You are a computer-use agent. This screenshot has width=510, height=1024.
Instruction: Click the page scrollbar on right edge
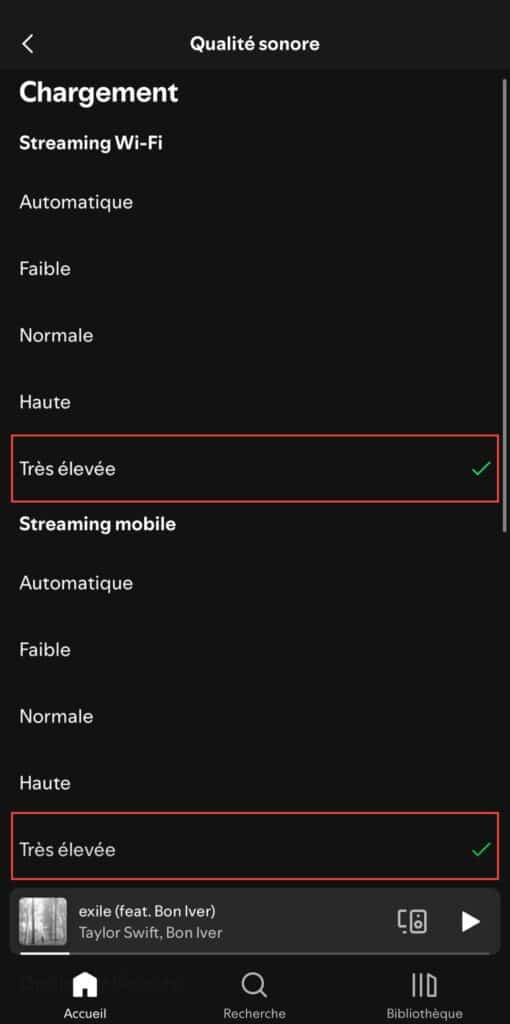pos(506,302)
